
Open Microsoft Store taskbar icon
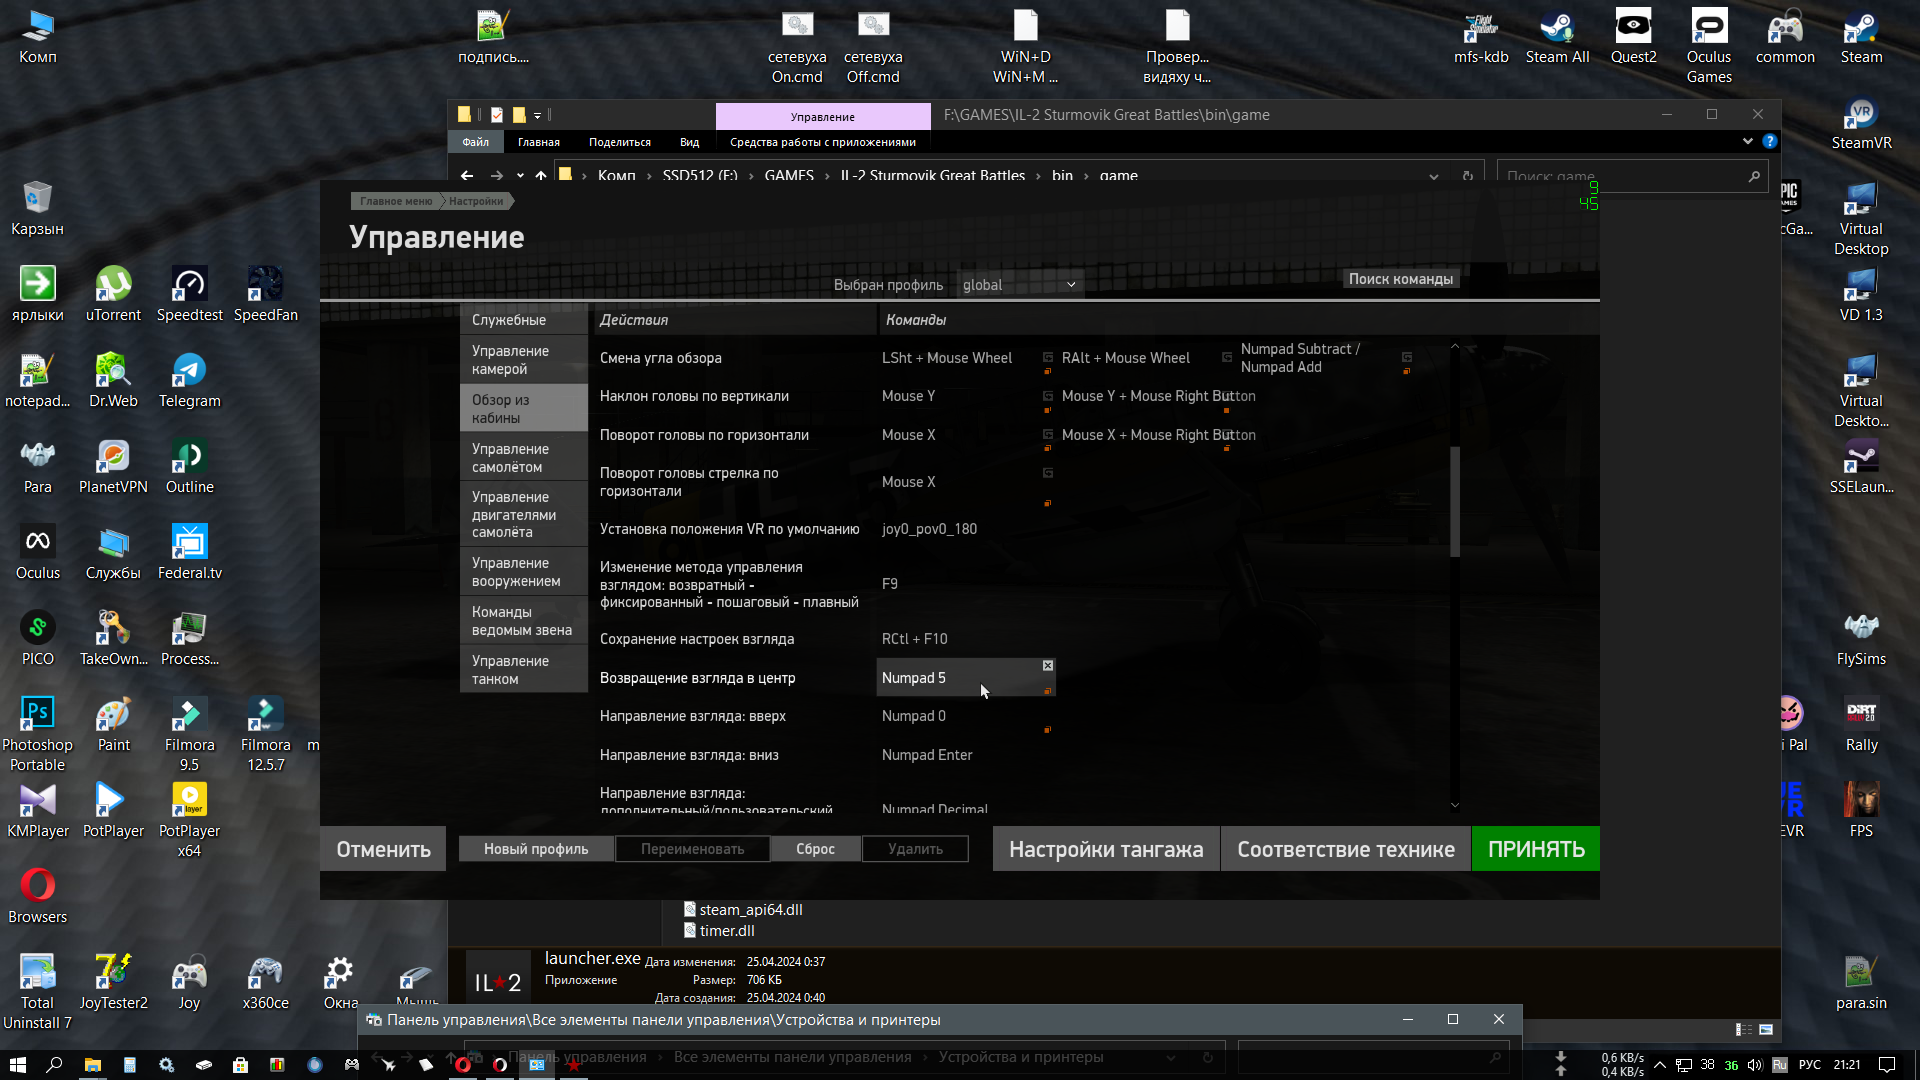tap(240, 1065)
